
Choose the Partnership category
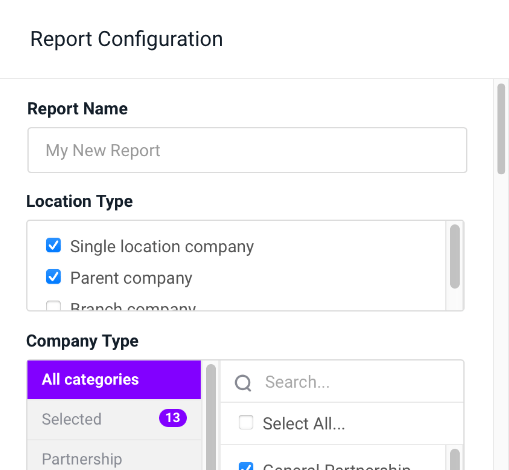click(114, 455)
